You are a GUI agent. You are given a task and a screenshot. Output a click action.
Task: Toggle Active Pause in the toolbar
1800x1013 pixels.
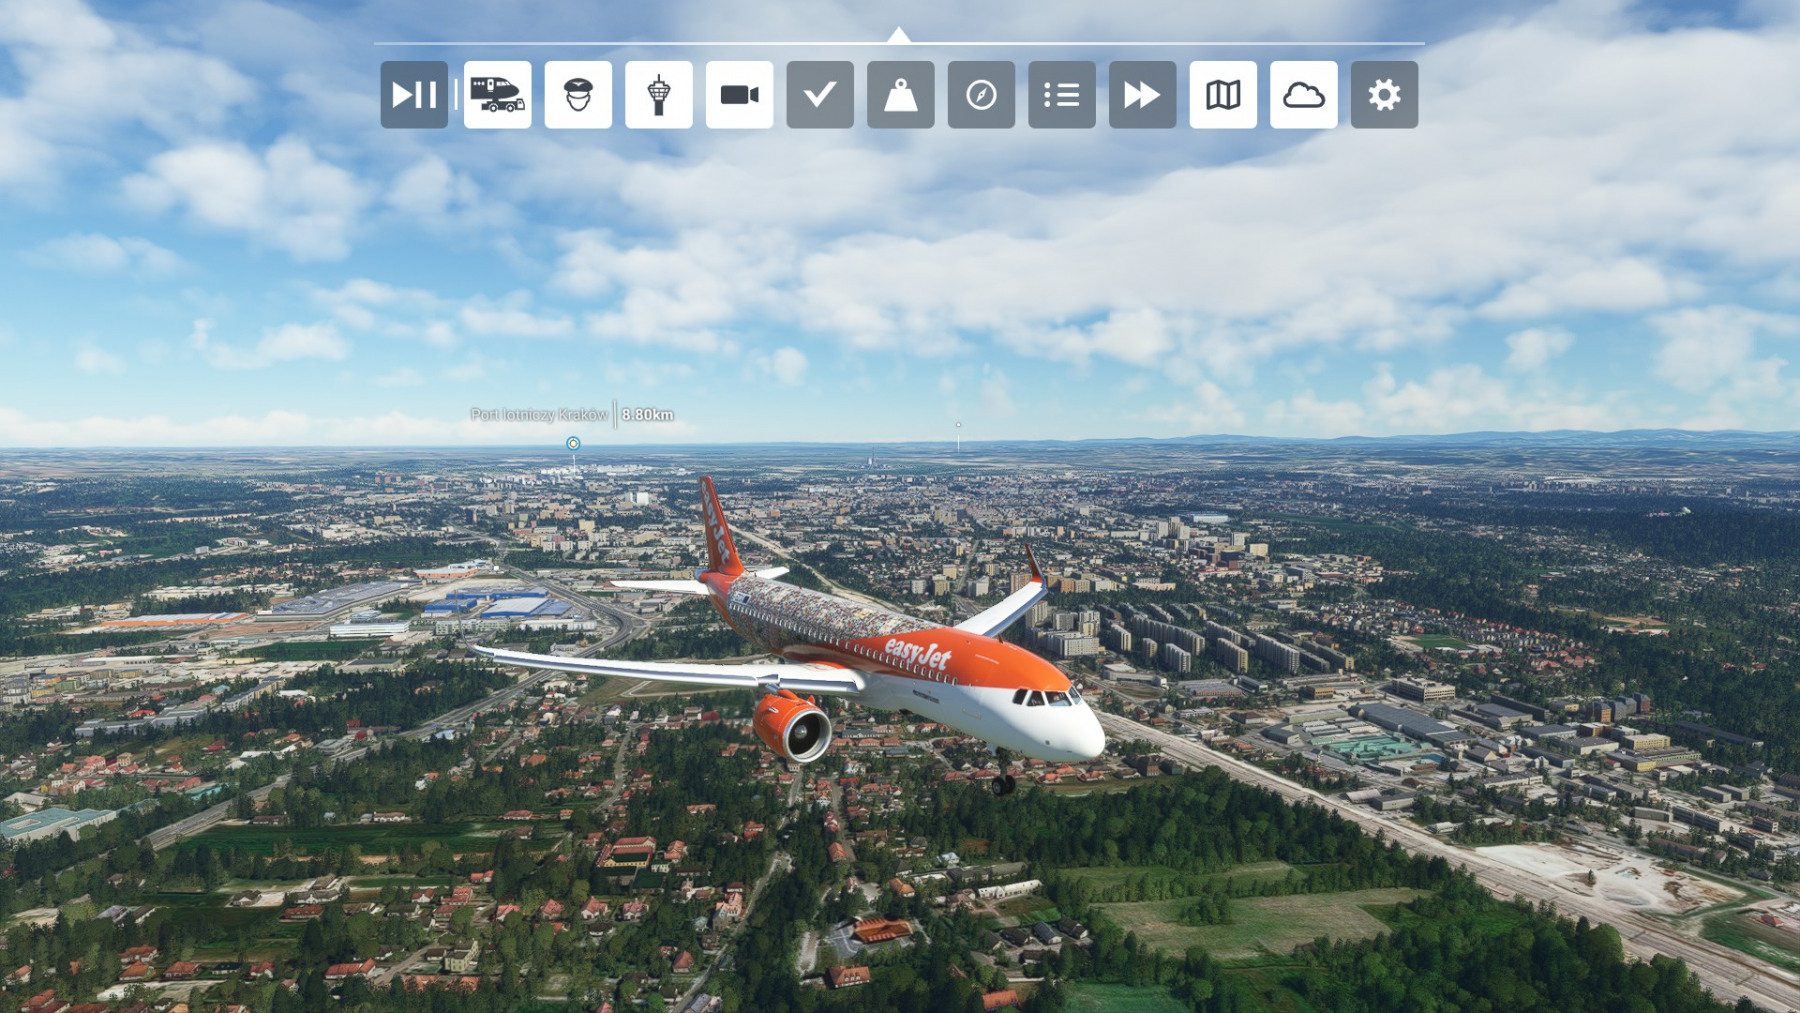[414, 95]
